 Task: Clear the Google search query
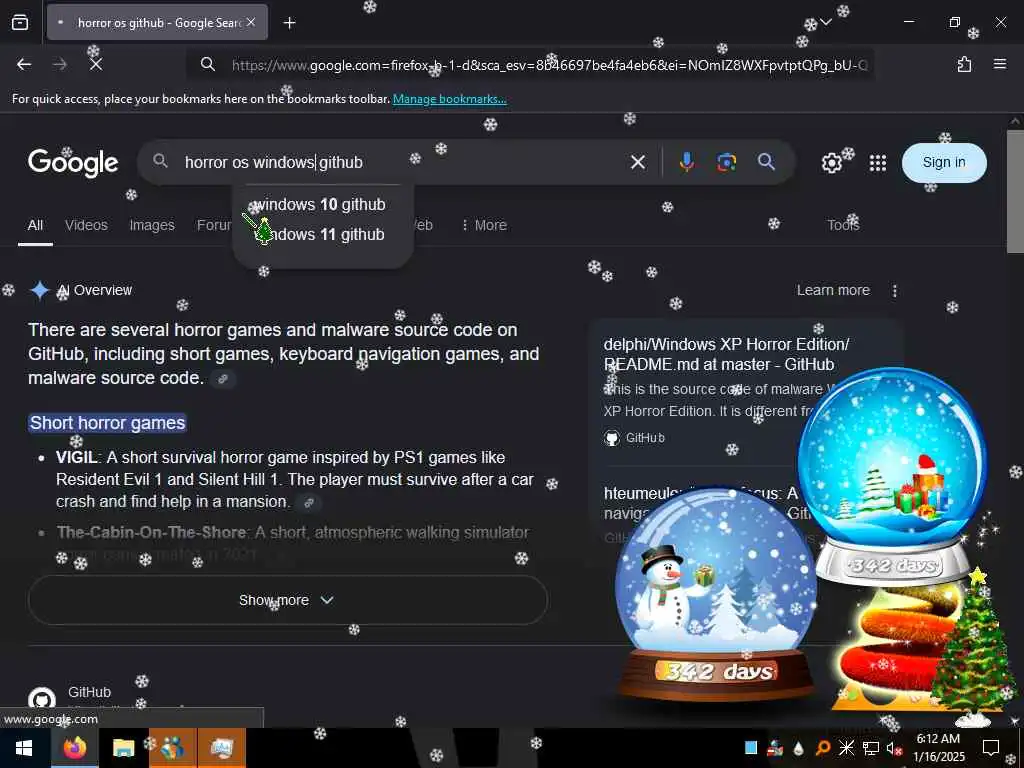click(638, 162)
